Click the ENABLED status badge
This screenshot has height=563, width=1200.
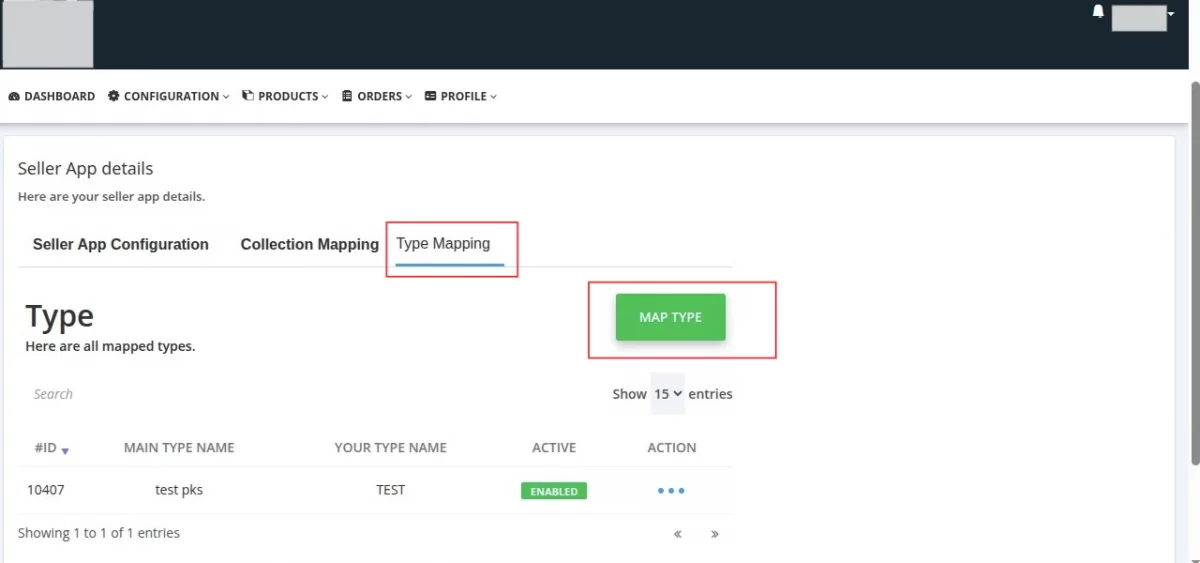(x=554, y=491)
